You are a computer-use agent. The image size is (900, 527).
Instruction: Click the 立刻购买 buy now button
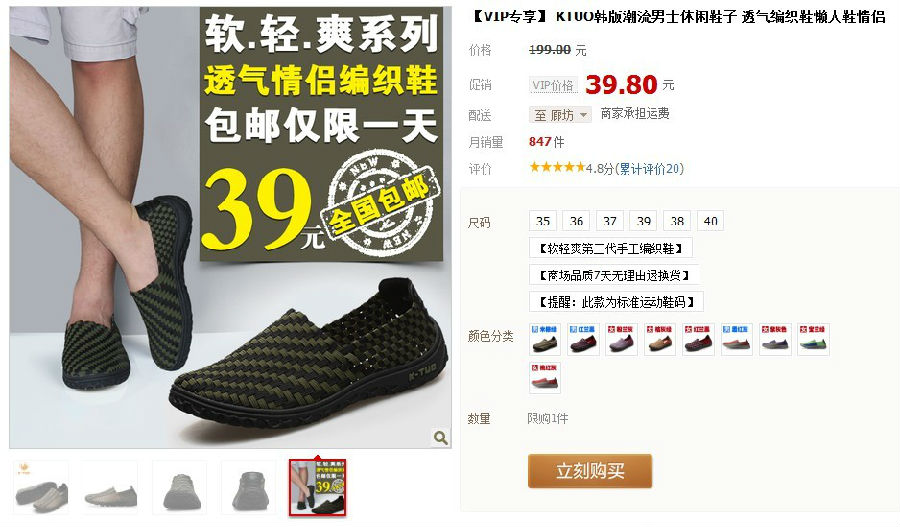[x=590, y=471]
